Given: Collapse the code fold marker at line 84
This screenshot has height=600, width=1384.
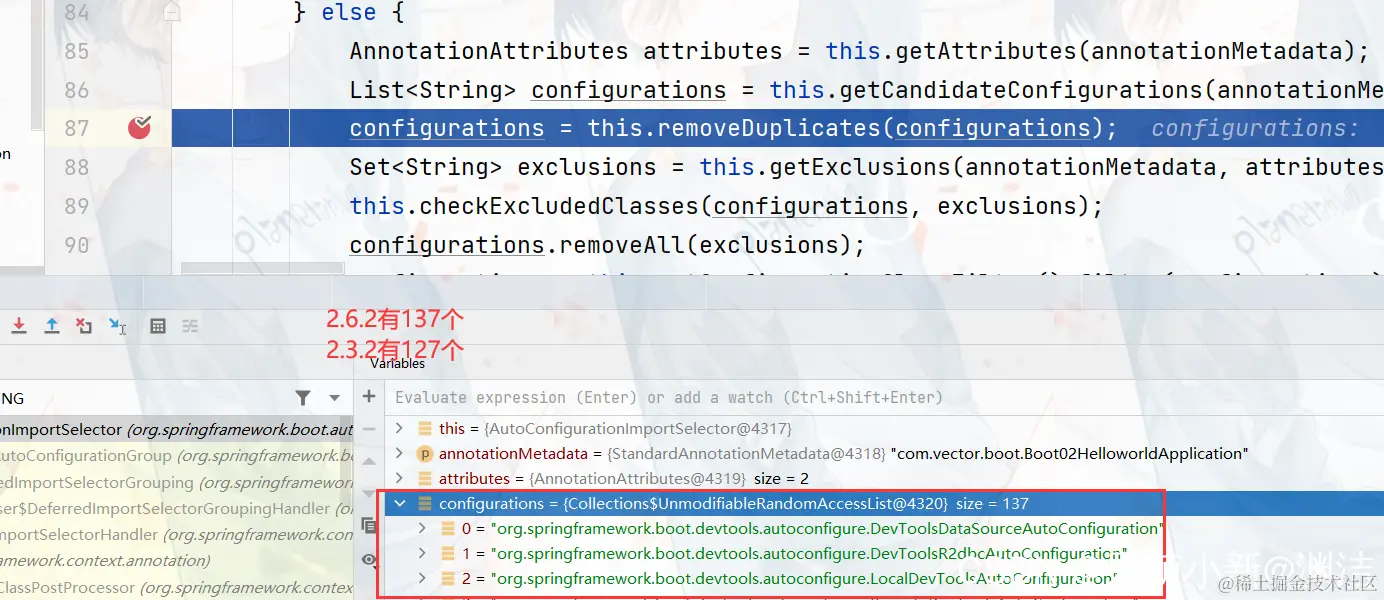Looking at the screenshot, I should point(172,12).
